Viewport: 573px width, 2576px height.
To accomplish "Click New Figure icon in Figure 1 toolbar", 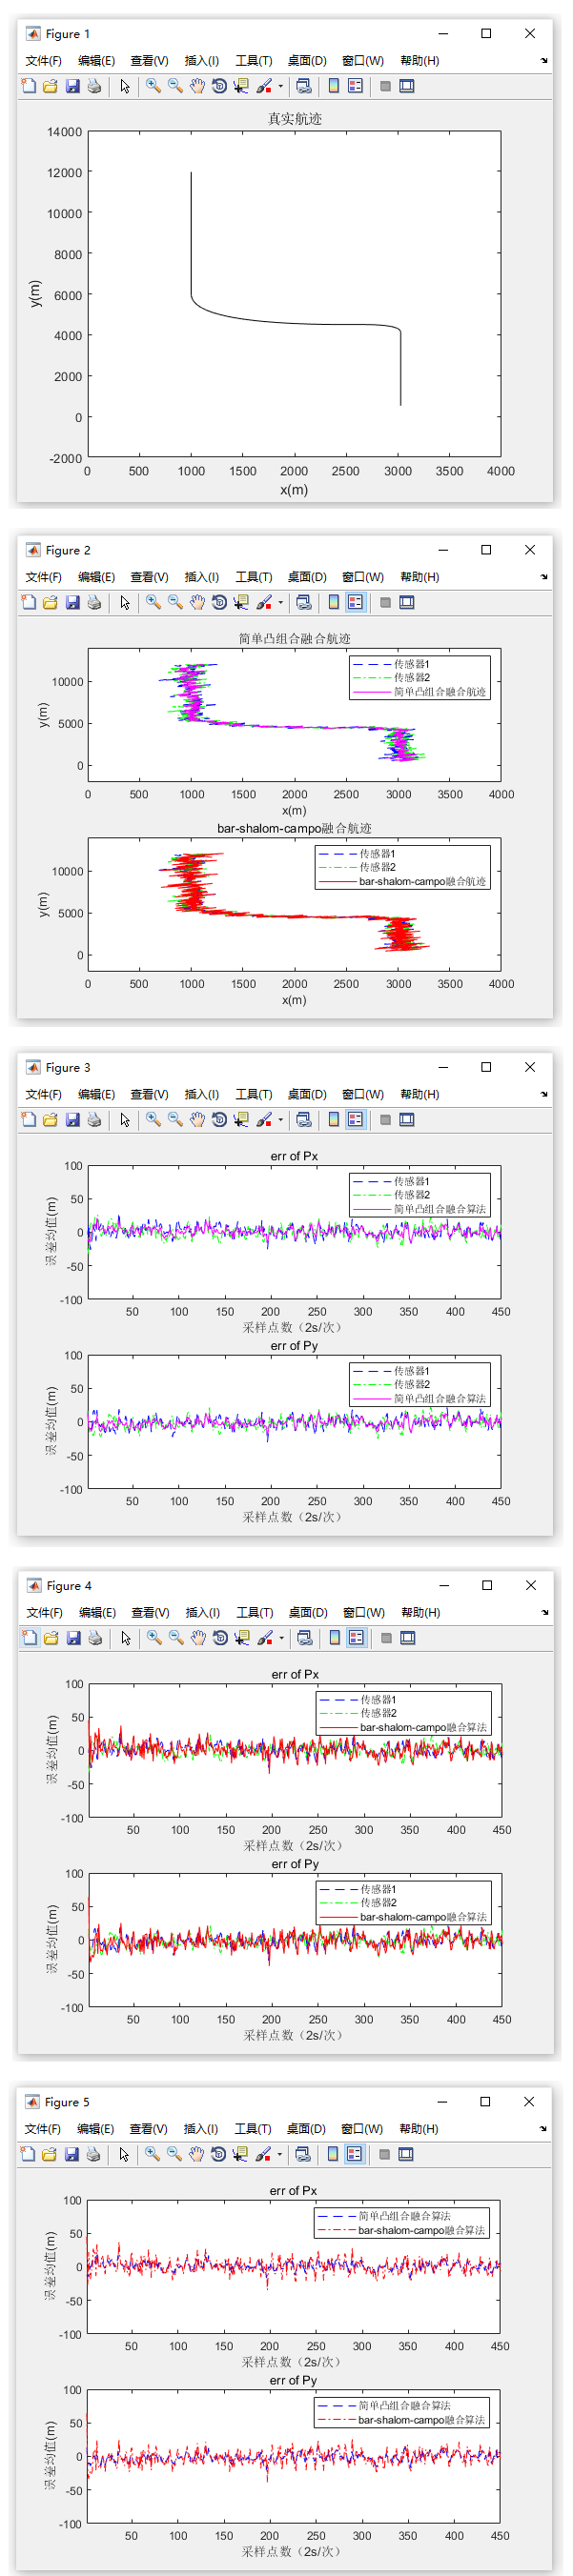I will pyautogui.click(x=29, y=87).
